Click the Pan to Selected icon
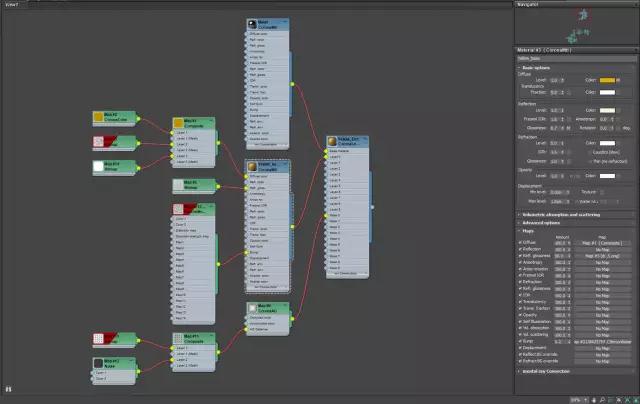This screenshot has width=640, height=404. point(636,400)
